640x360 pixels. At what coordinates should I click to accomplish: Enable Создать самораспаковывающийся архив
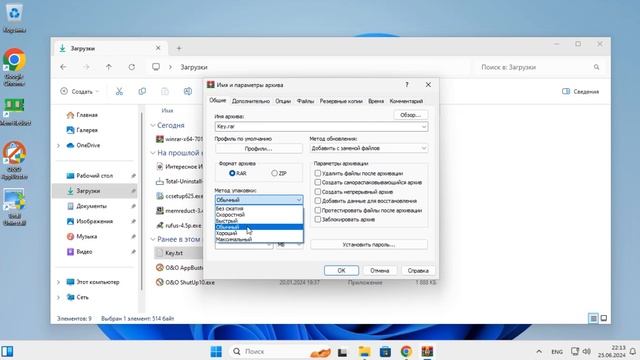coord(318,182)
